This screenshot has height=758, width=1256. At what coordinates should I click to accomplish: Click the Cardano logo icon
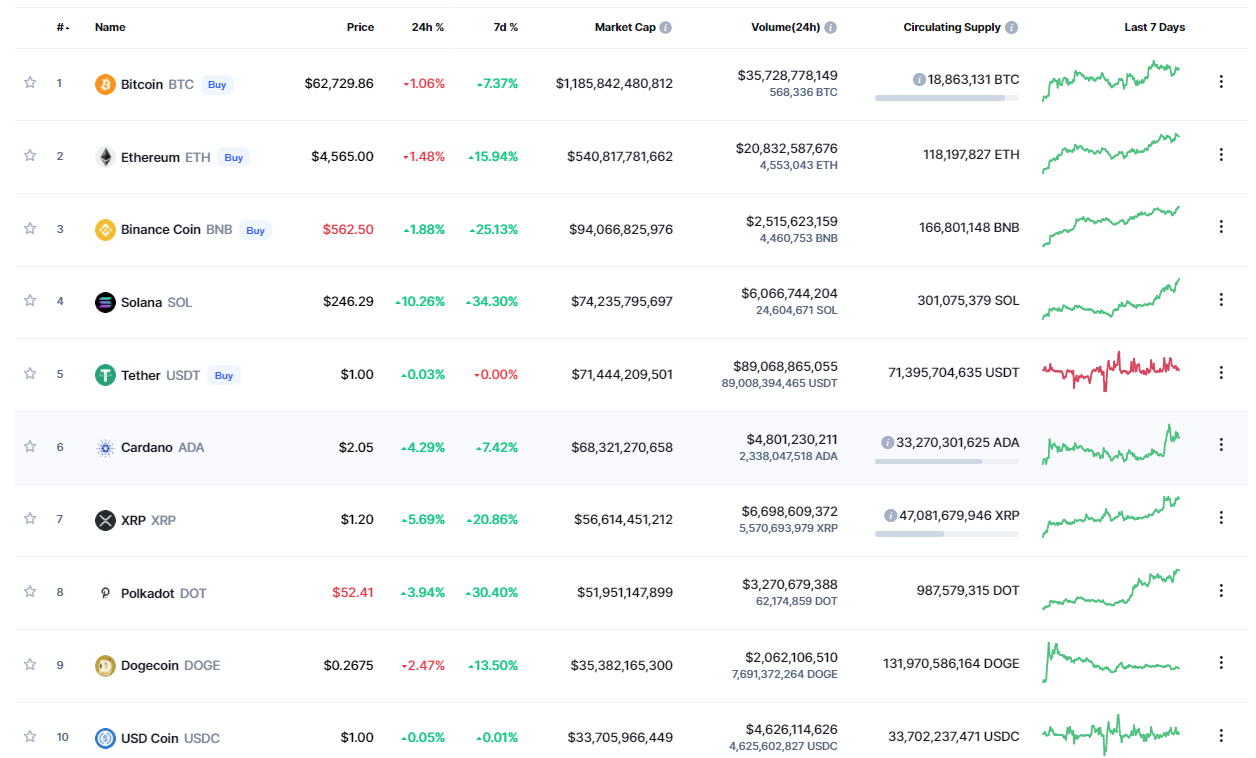pyautogui.click(x=105, y=448)
